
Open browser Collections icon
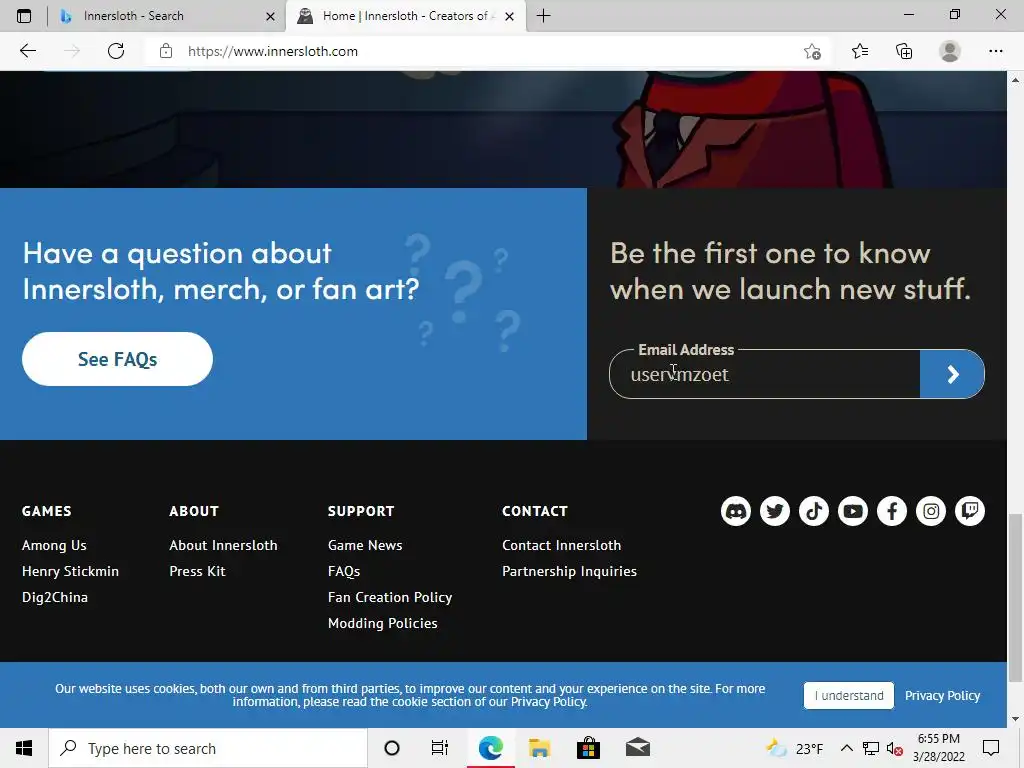[904, 51]
